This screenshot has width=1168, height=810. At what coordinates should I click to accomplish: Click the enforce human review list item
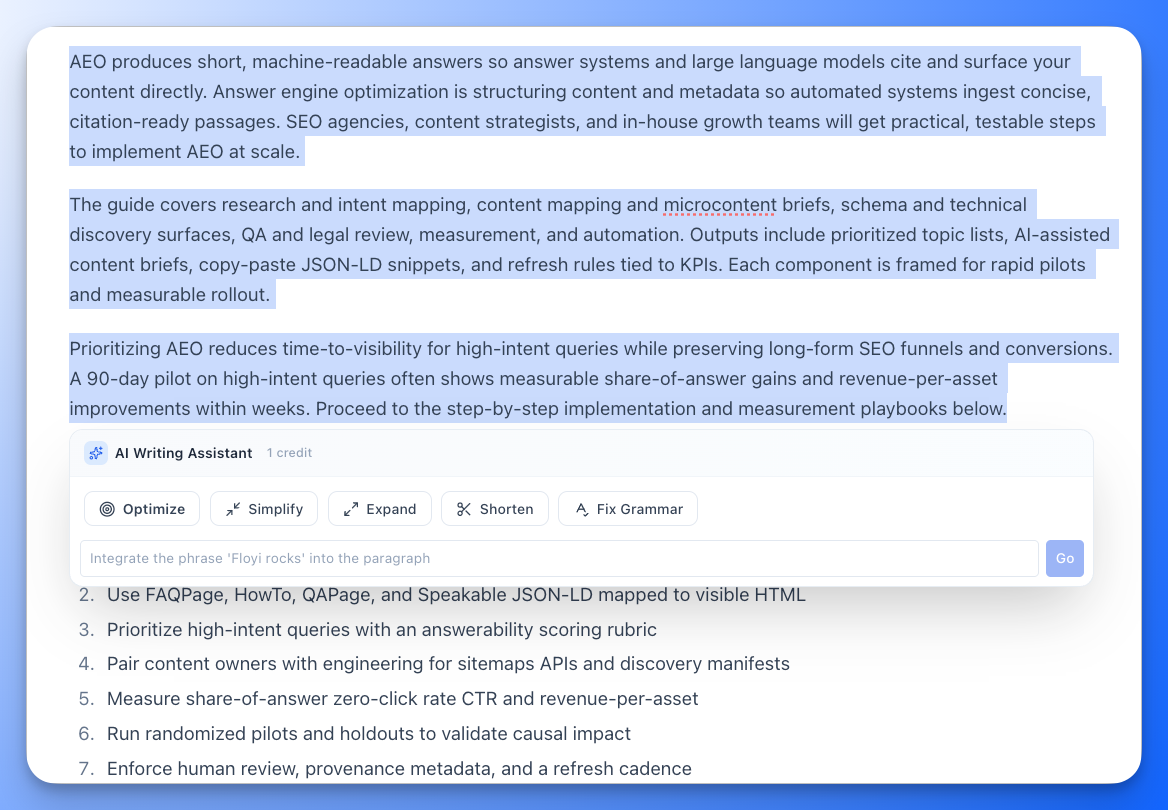[x=398, y=768]
